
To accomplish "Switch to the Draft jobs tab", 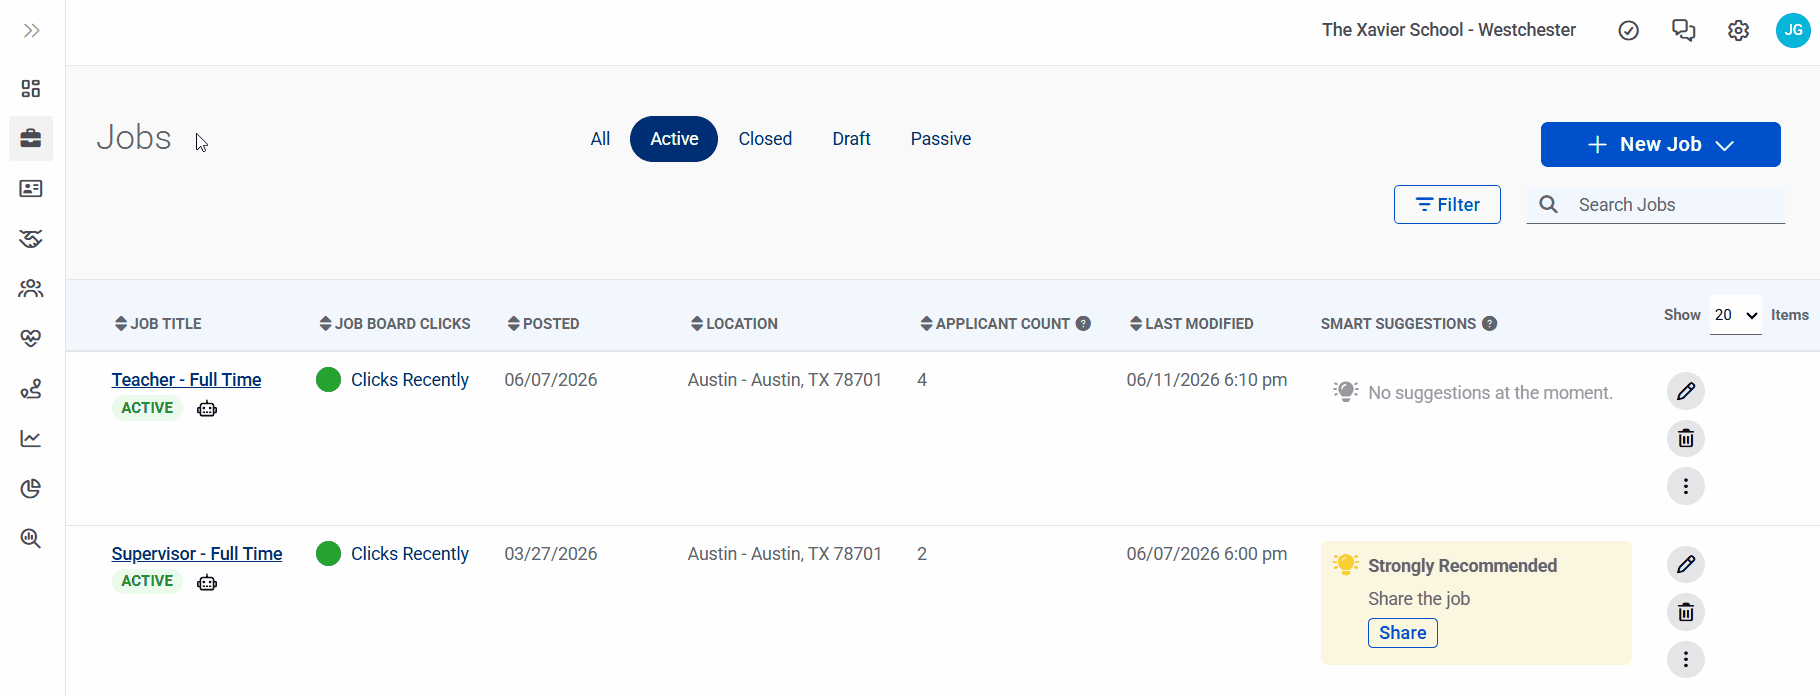I will click(x=851, y=139).
